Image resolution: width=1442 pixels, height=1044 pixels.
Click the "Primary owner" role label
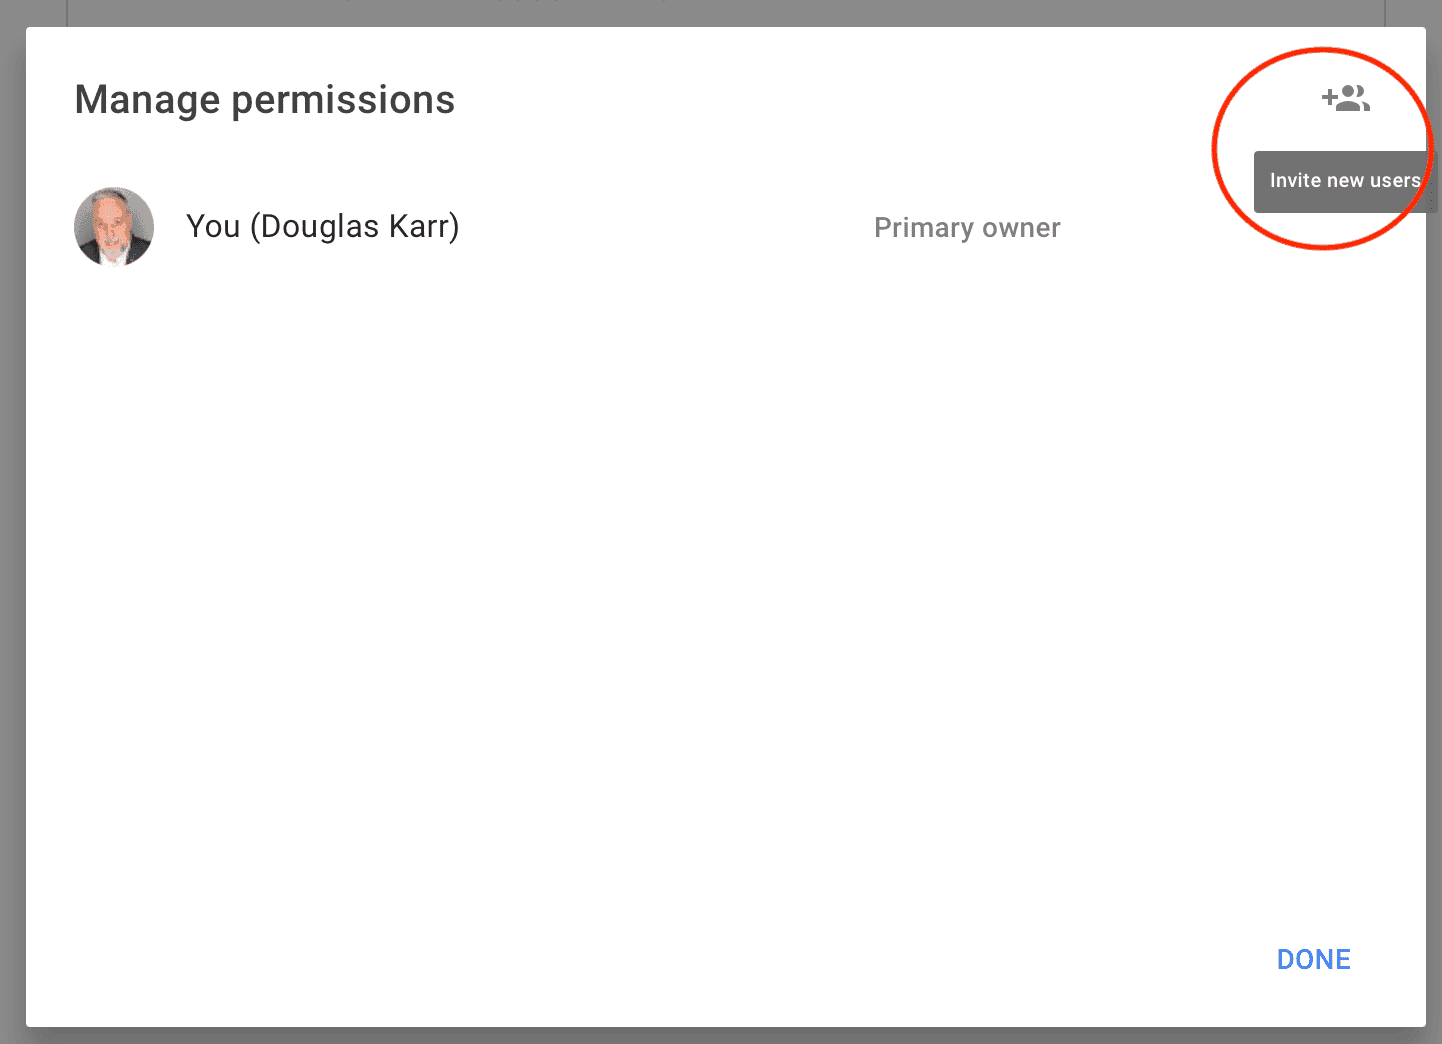(967, 228)
